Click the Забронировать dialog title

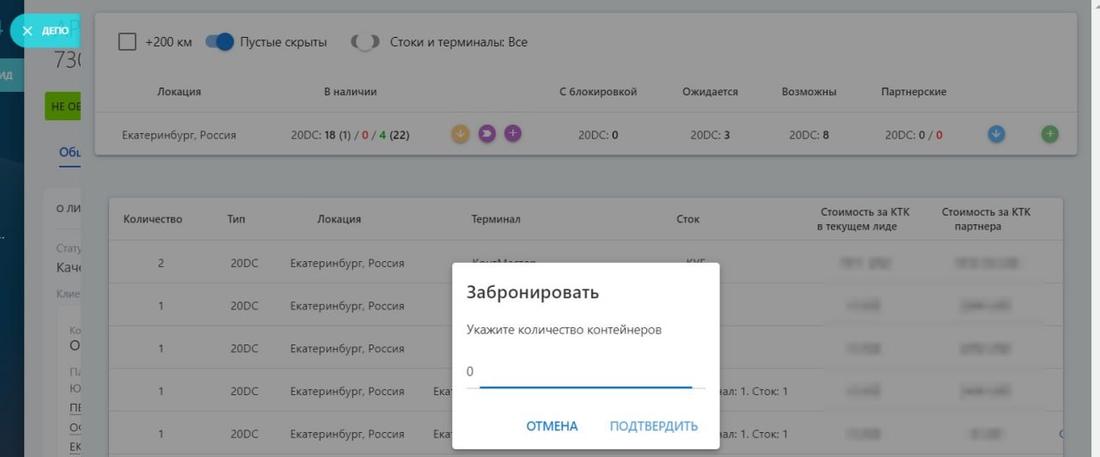tap(532, 292)
